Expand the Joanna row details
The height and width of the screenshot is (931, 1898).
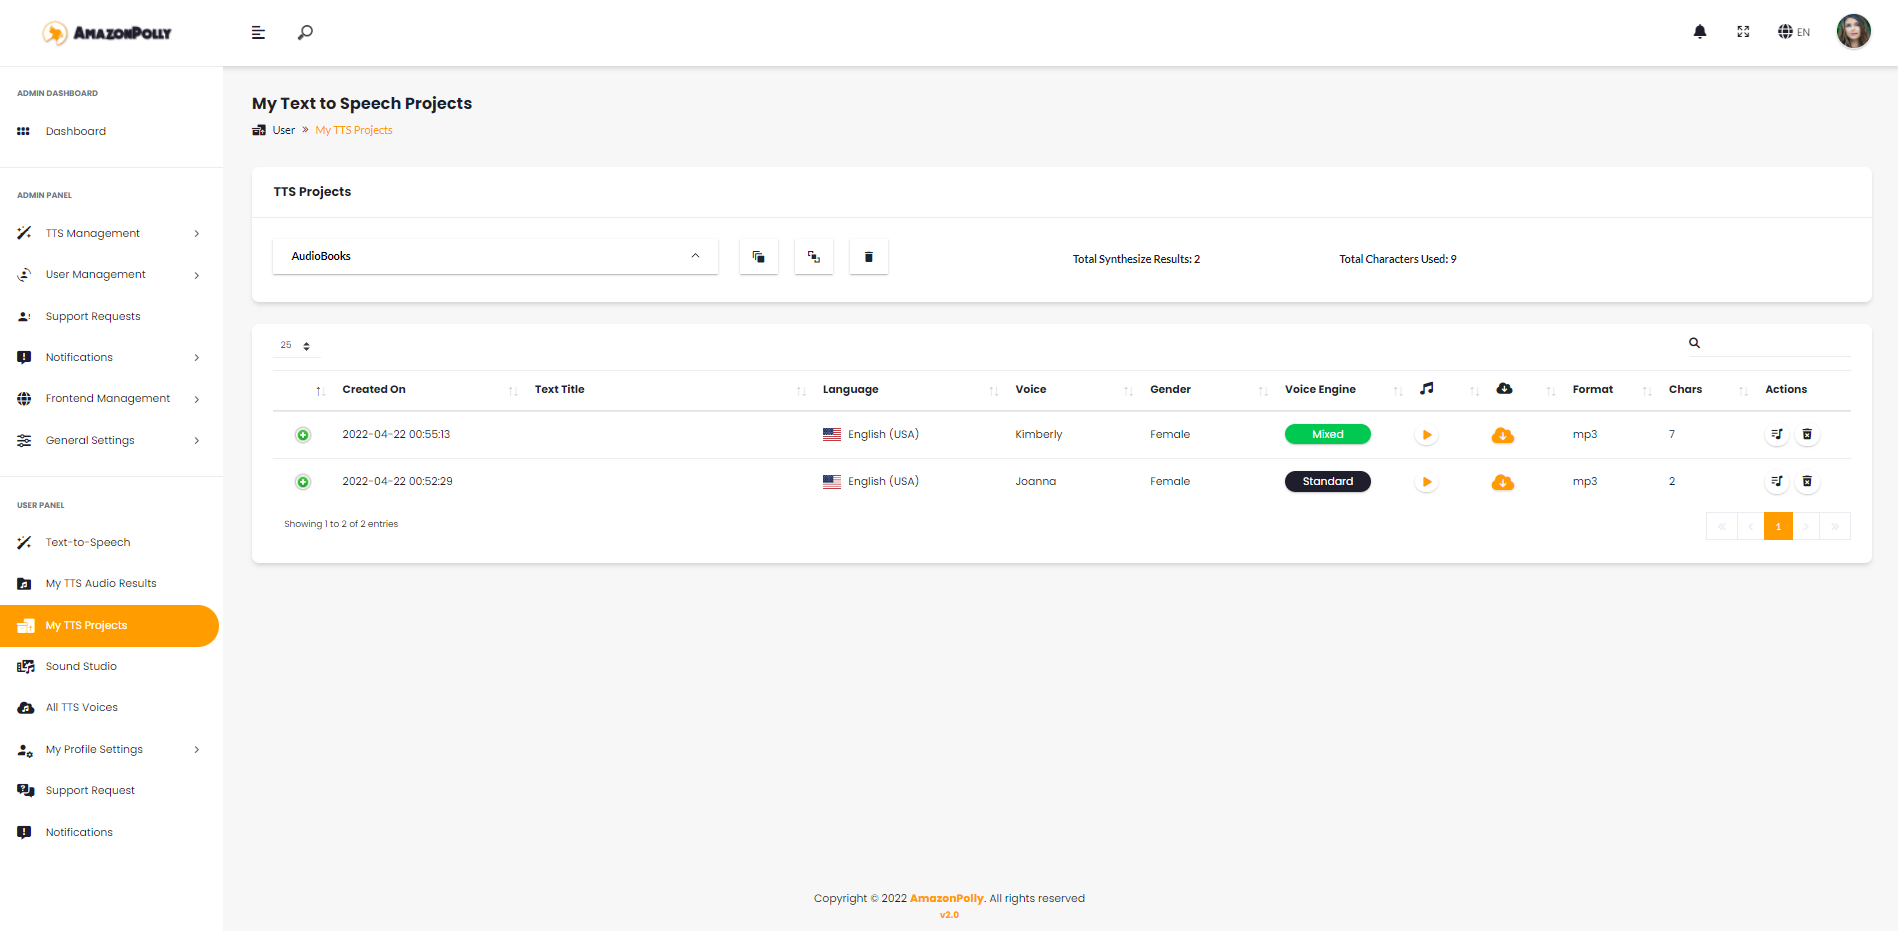pyautogui.click(x=303, y=482)
